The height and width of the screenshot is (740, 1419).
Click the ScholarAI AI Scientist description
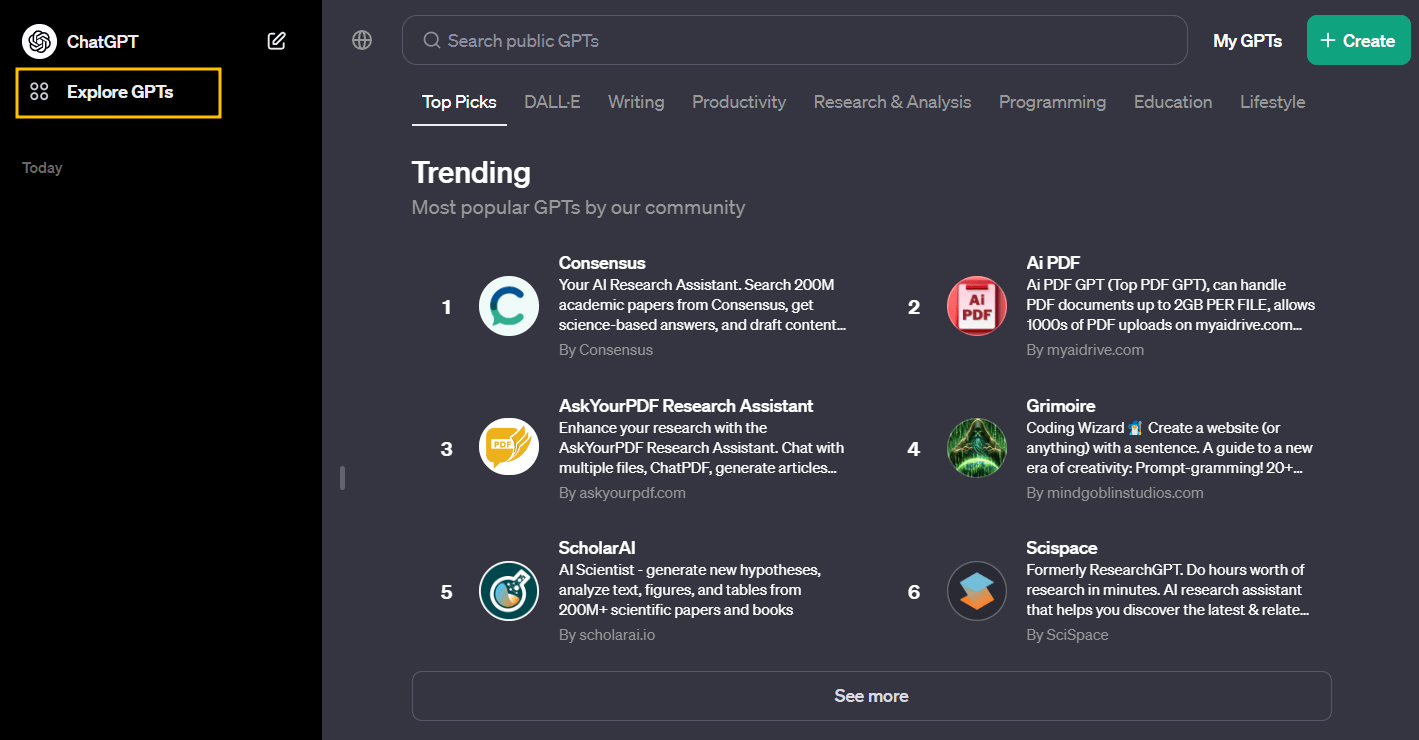point(690,590)
